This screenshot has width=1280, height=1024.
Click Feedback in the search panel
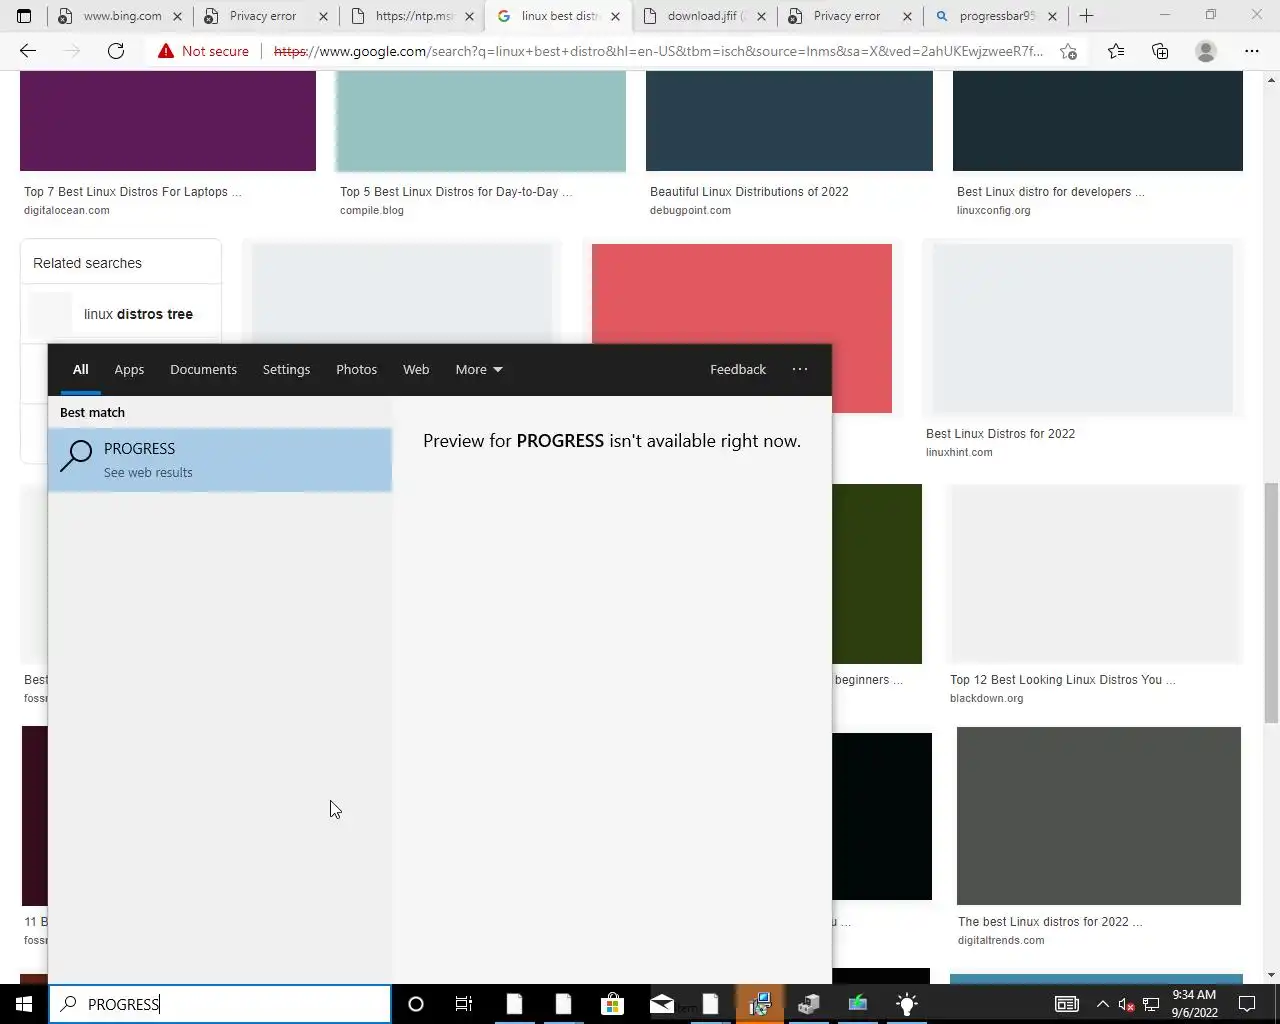(738, 369)
